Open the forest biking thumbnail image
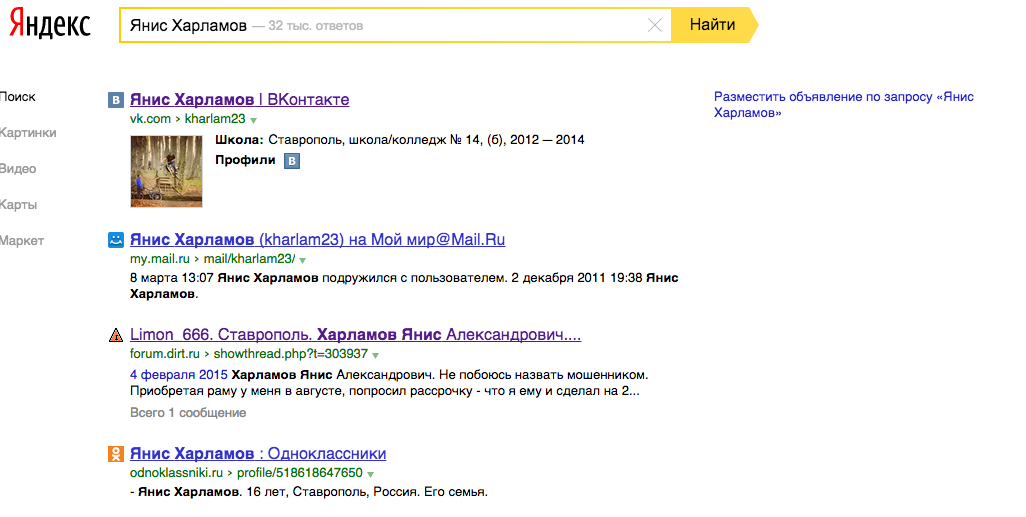Image resolution: width=1026 pixels, height=517 pixels. click(166, 171)
